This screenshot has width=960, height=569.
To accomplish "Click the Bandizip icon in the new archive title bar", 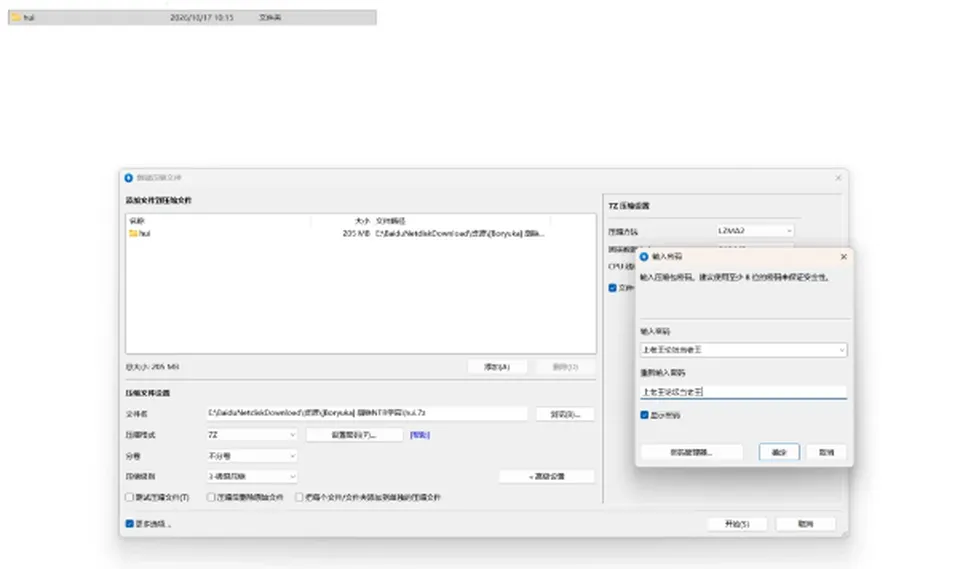I will 129,178.
